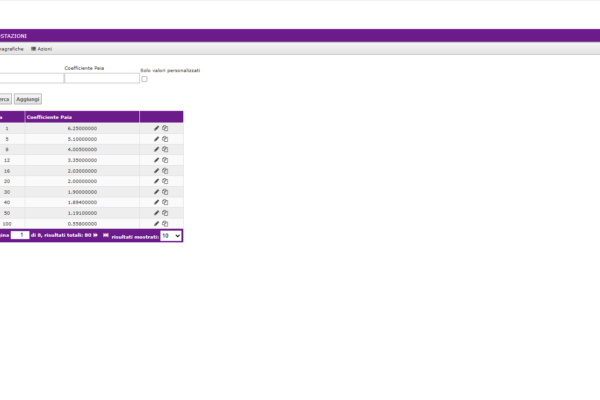Copy the row with coefficient 1.90000000
The height and width of the screenshot is (400, 600).
click(165, 192)
